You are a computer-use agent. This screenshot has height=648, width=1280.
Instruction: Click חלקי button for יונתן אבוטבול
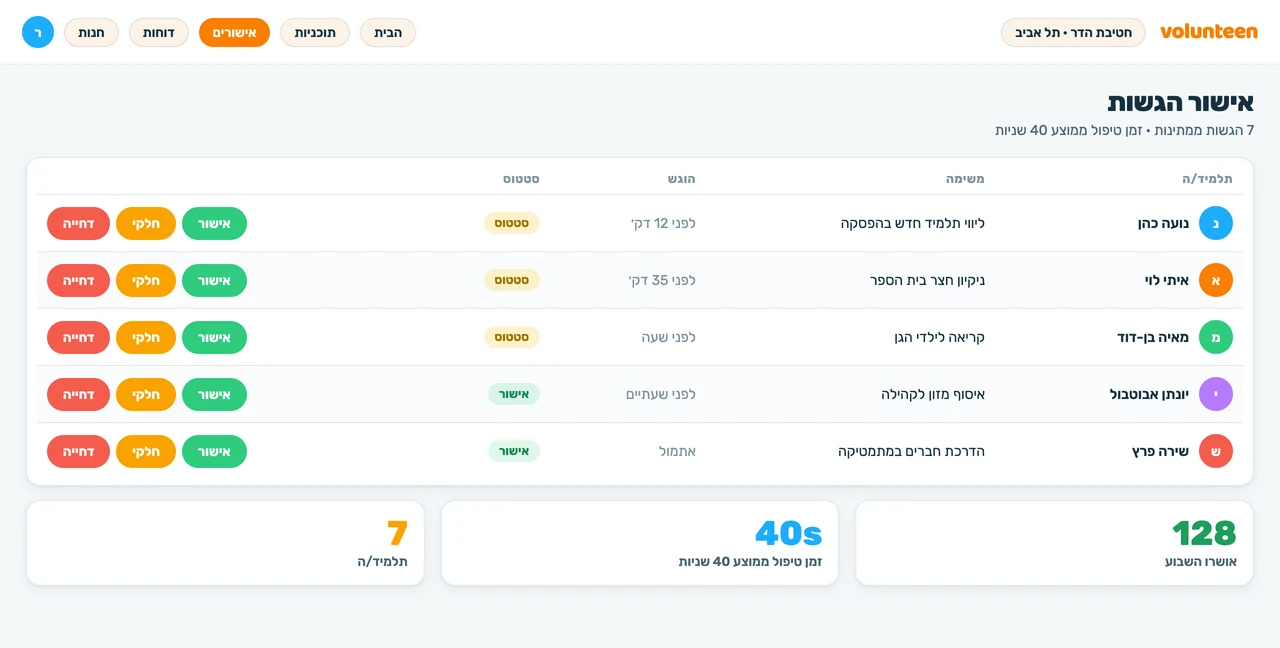146,394
